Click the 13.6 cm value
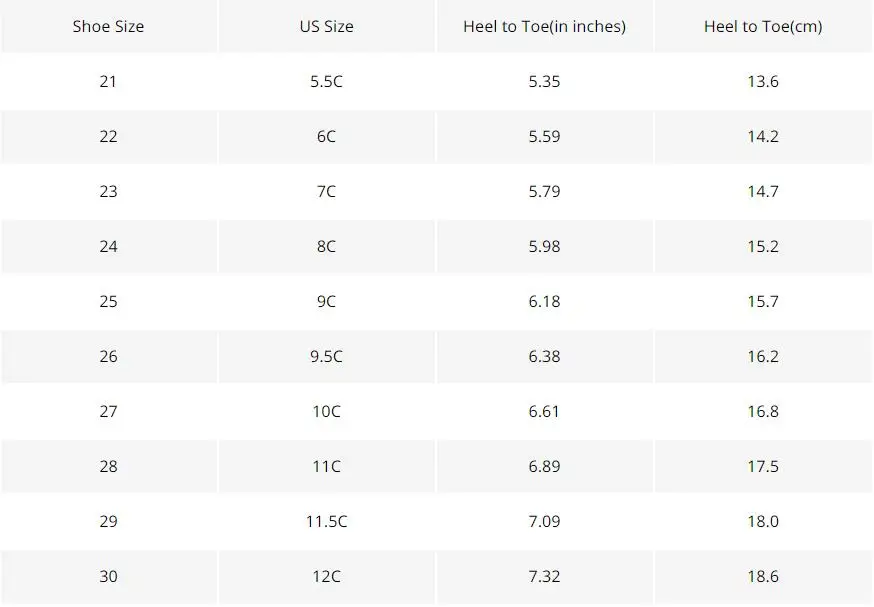Image resolution: width=874 pixels, height=607 pixels. [763, 81]
